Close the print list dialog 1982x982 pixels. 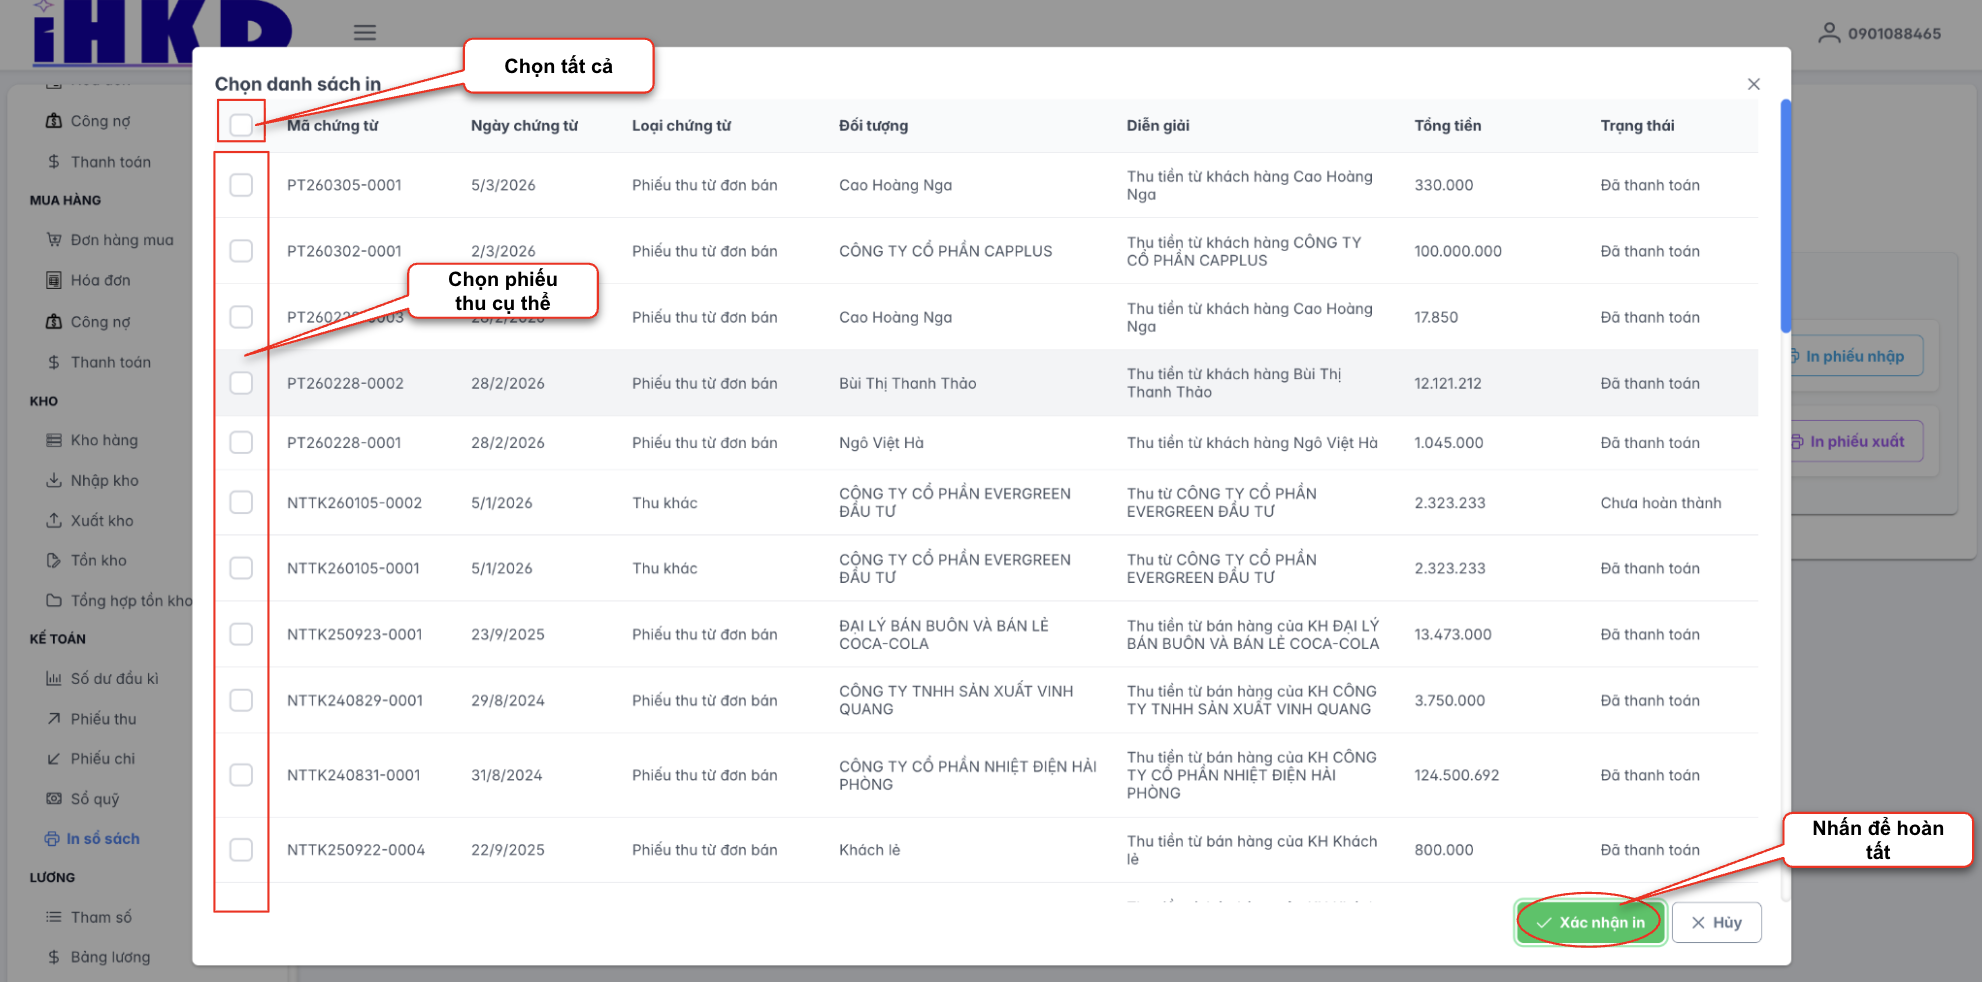pos(1753,84)
